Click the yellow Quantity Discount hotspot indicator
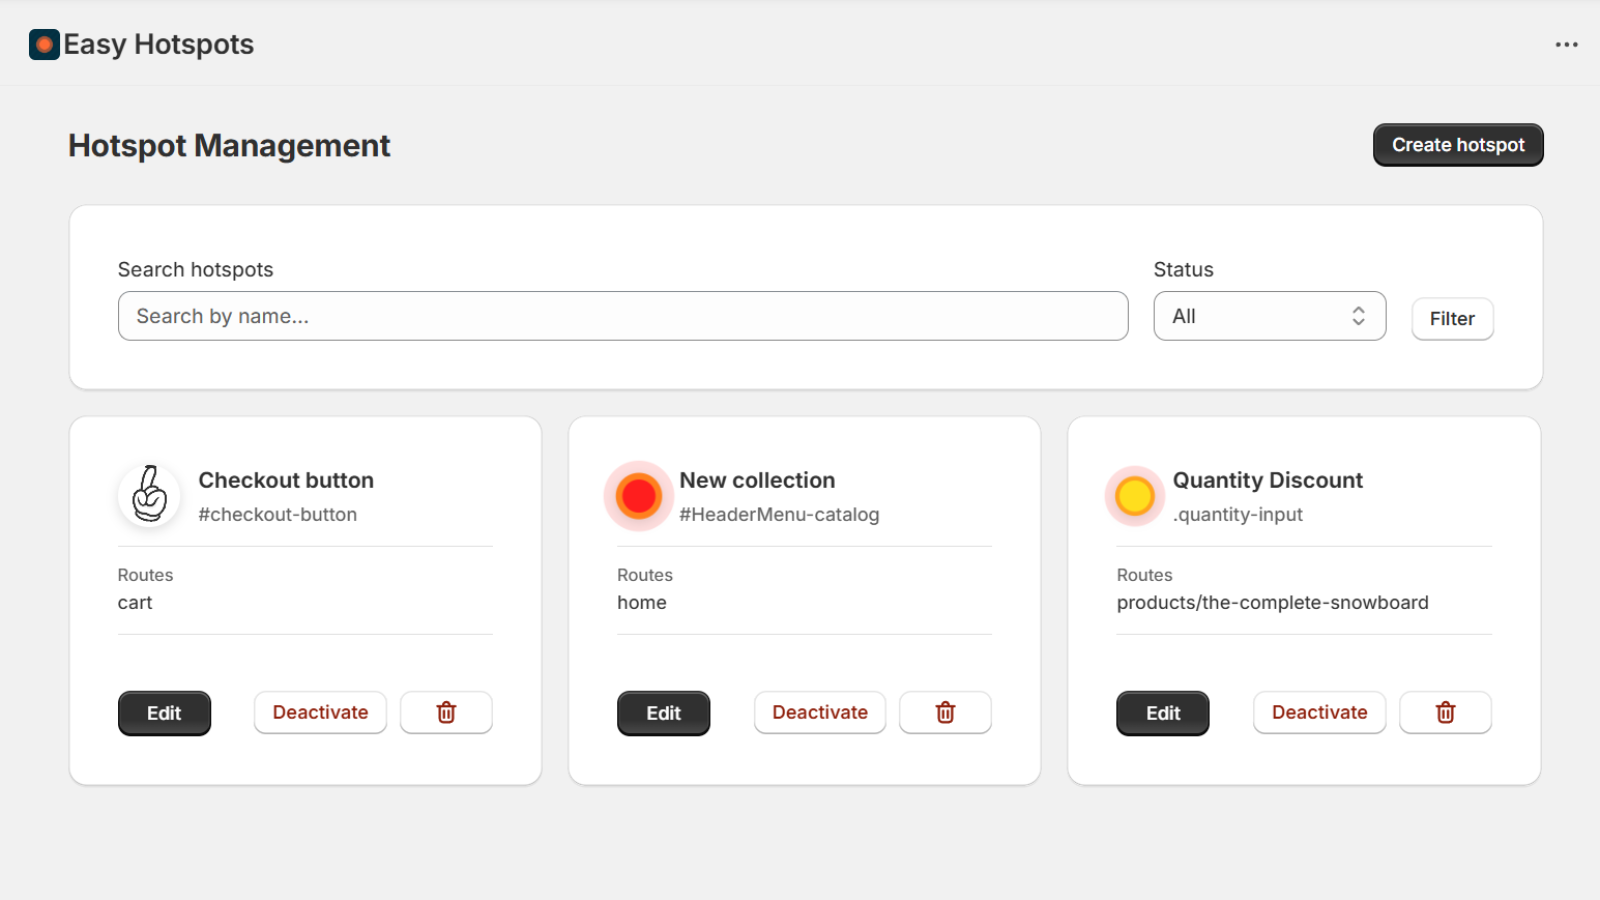1600x900 pixels. tap(1134, 496)
